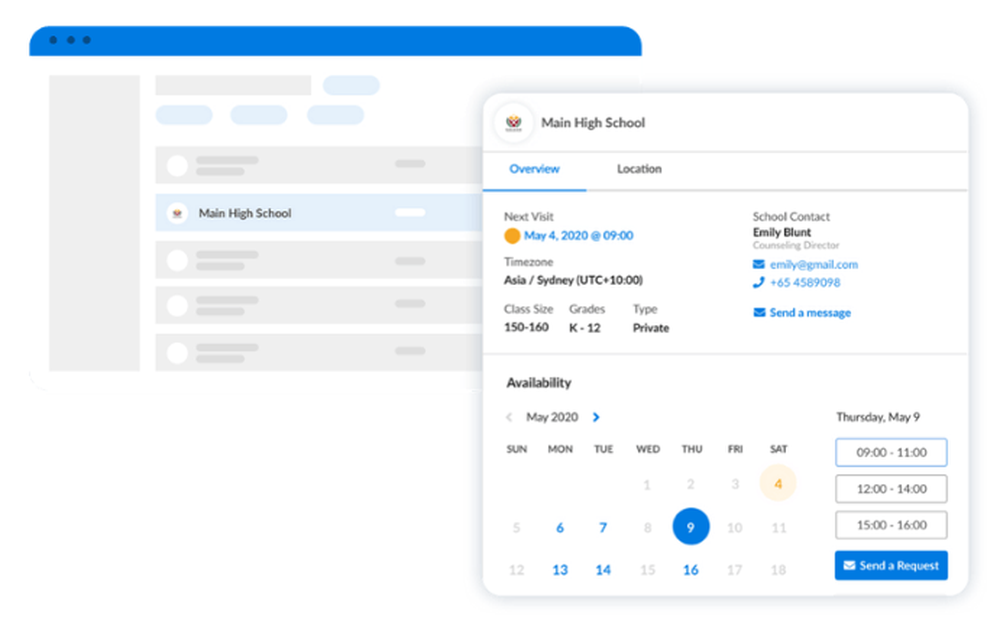
Task: Click the envelope icon next to emily@gmail.com
Action: (758, 264)
